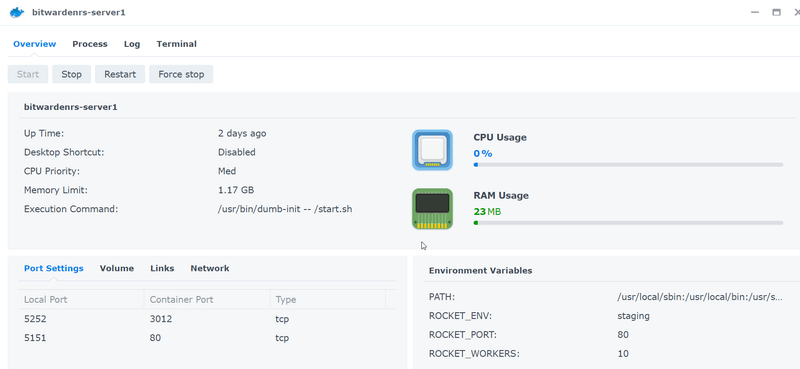Click CPU Priority value 'Med'
Viewport: 800px width, 369px height.
pyautogui.click(x=227, y=171)
